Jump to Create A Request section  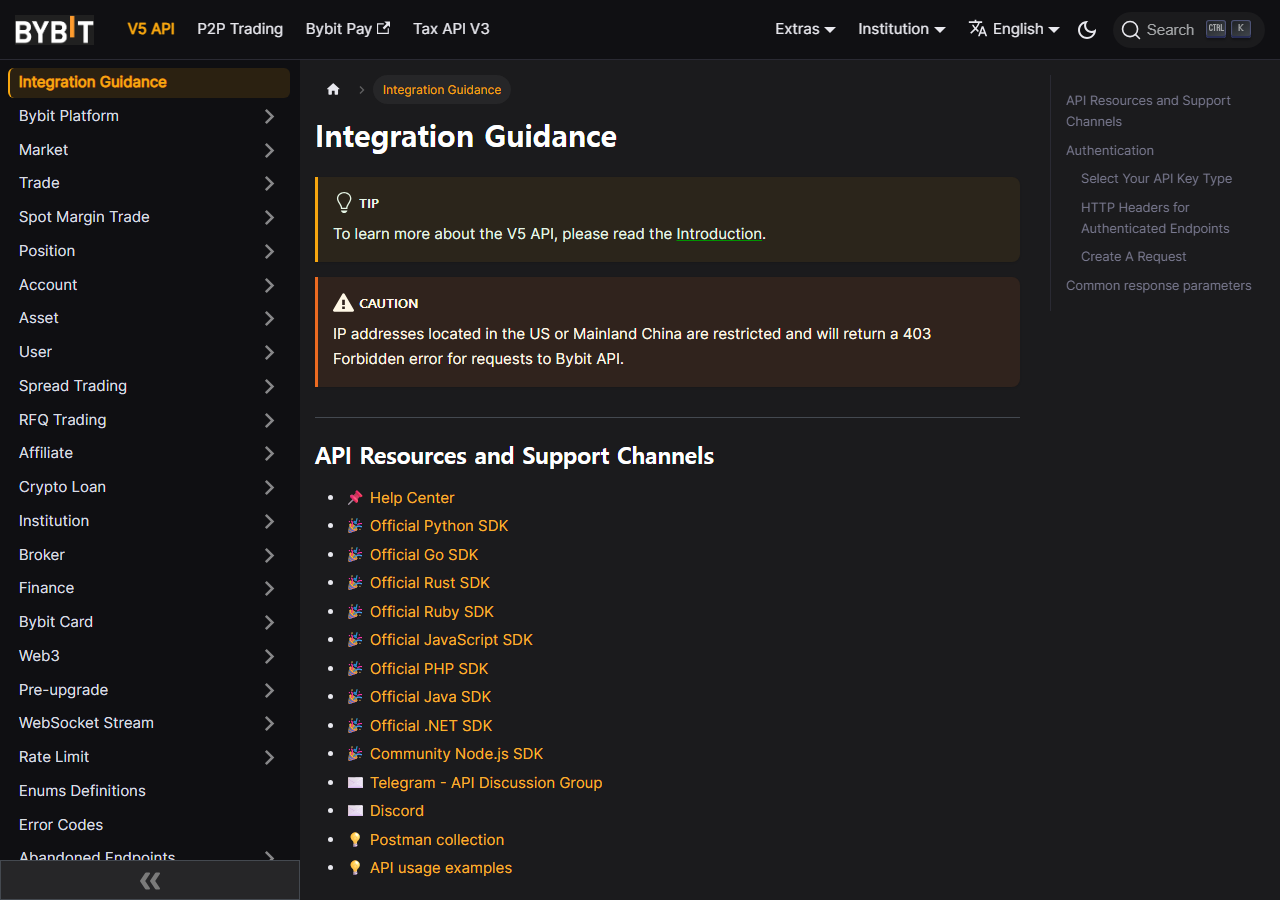(1134, 257)
